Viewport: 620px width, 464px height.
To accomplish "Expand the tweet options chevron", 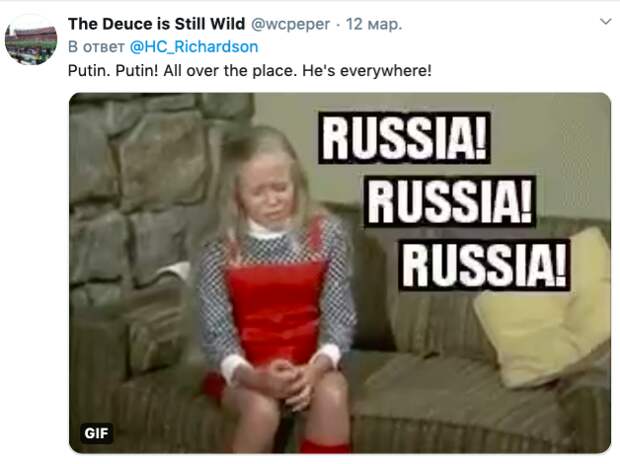I will 605,21.
